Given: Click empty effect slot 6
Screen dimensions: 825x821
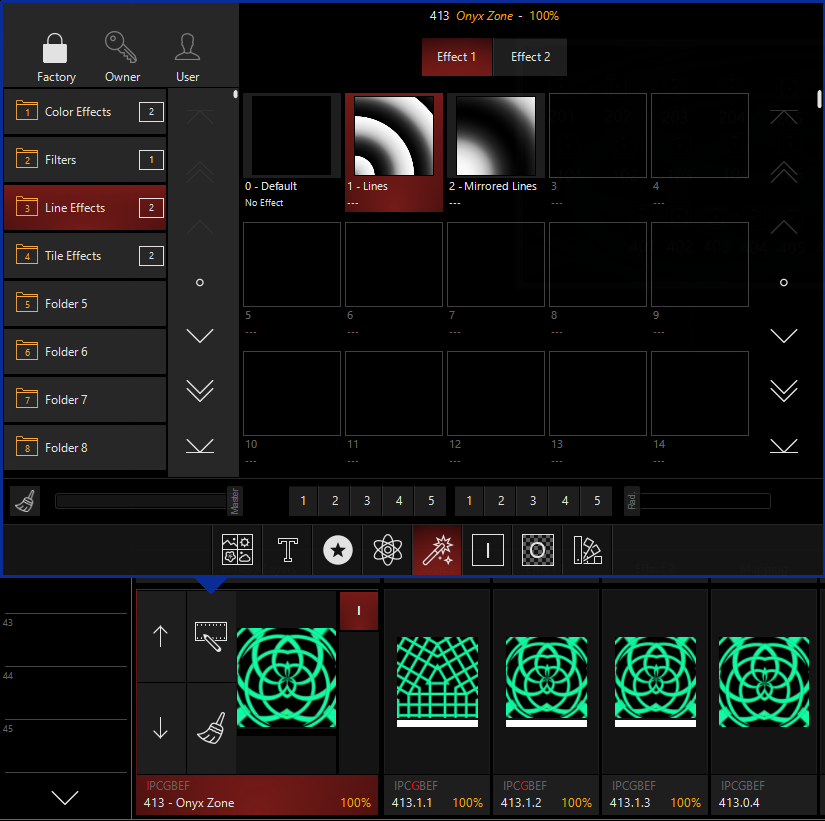Looking at the screenshot, I should click(x=394, y=264).
